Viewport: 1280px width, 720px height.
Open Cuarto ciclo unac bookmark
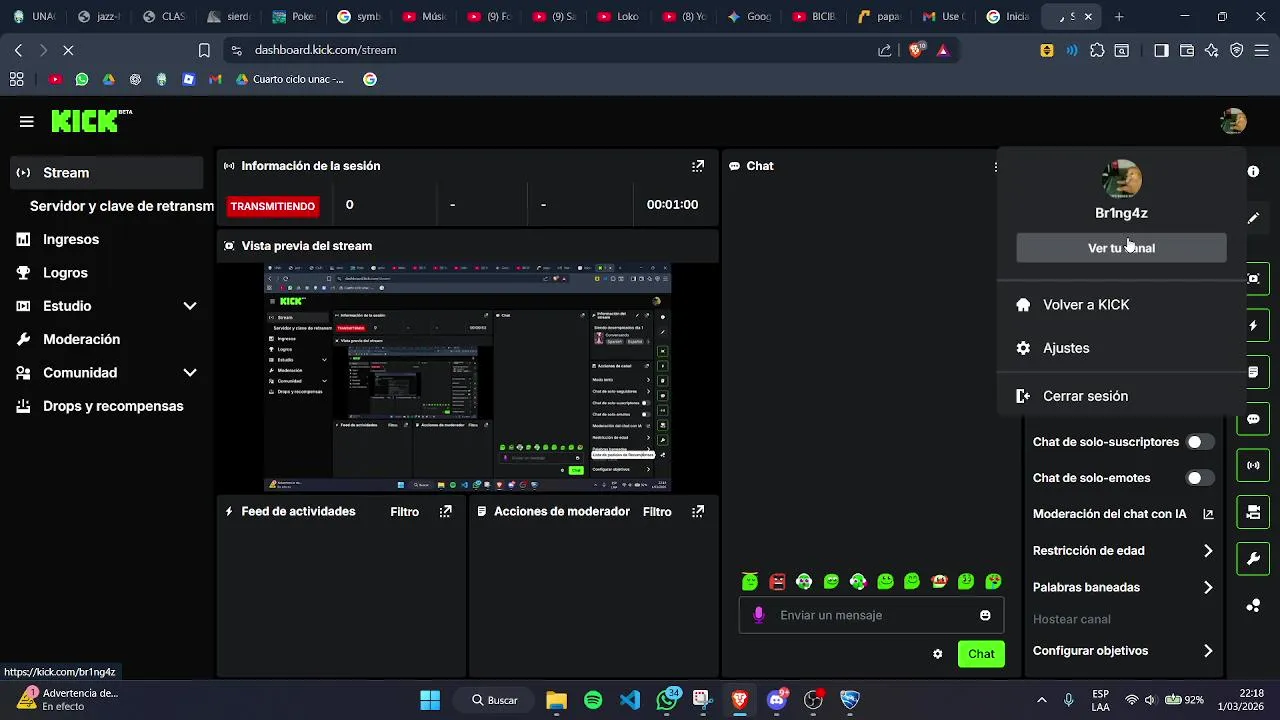289,79
